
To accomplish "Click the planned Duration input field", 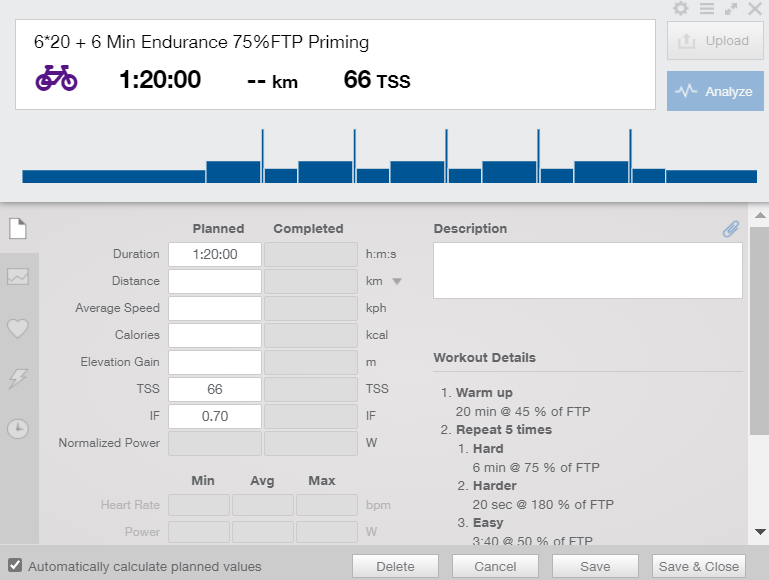I will pos(215,254).
